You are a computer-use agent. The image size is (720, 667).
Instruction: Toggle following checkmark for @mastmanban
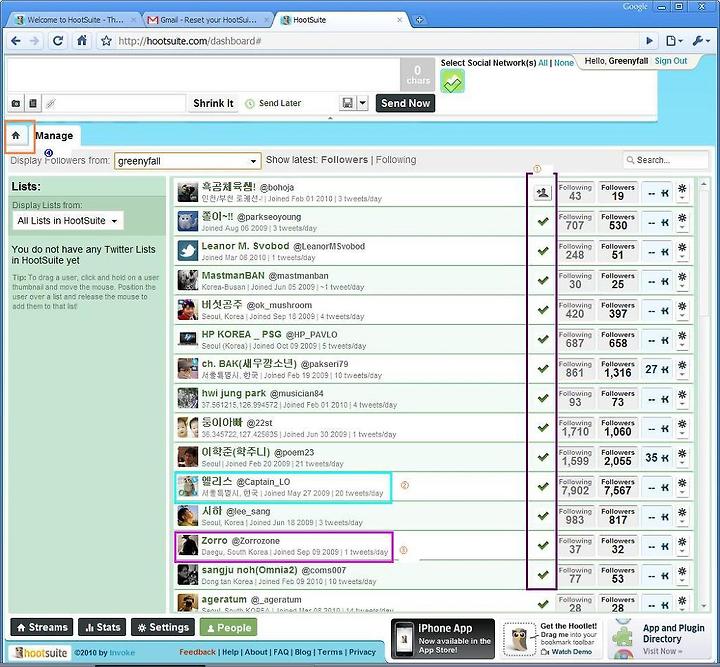[x=543, y=280]
